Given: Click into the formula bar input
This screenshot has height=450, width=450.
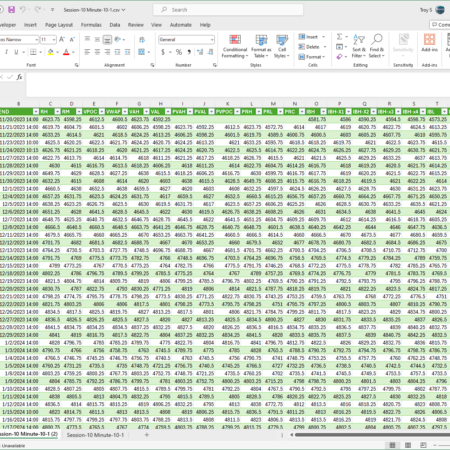Looking at the screenshot, I should (238, 84).
